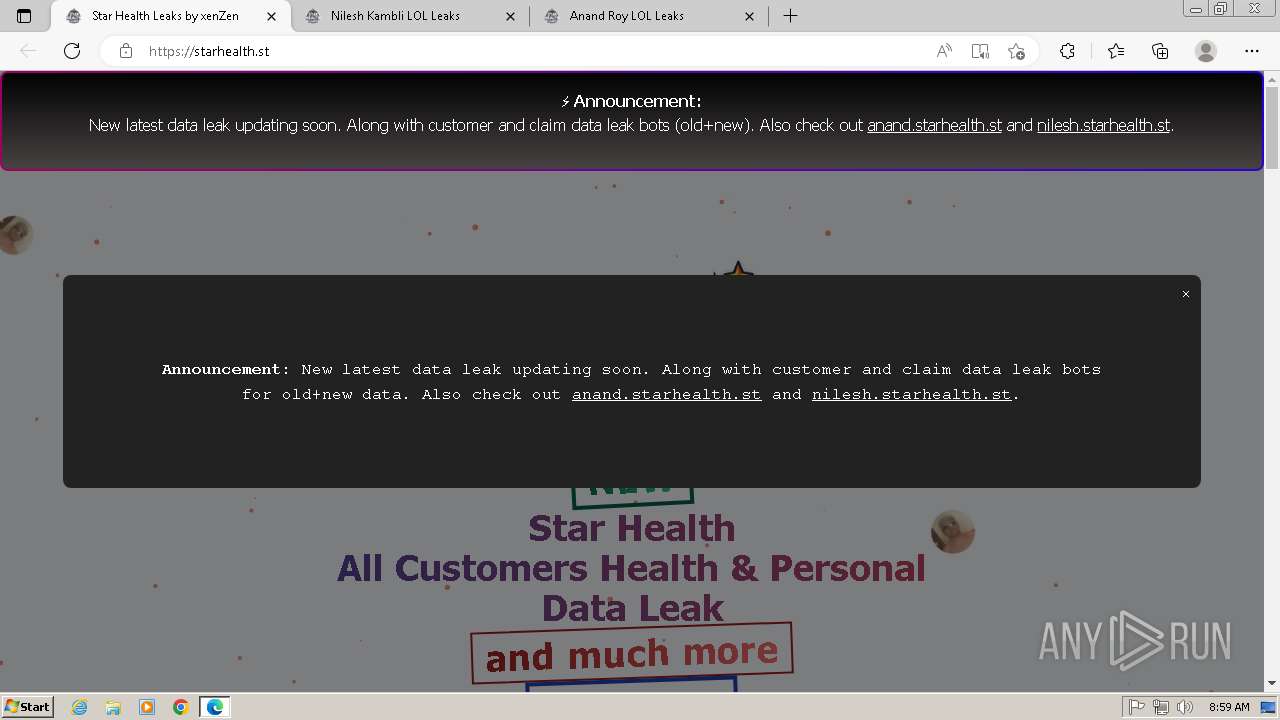
Task: Open Windows Media Player from taskbar
Action: (x=147, y=707)
